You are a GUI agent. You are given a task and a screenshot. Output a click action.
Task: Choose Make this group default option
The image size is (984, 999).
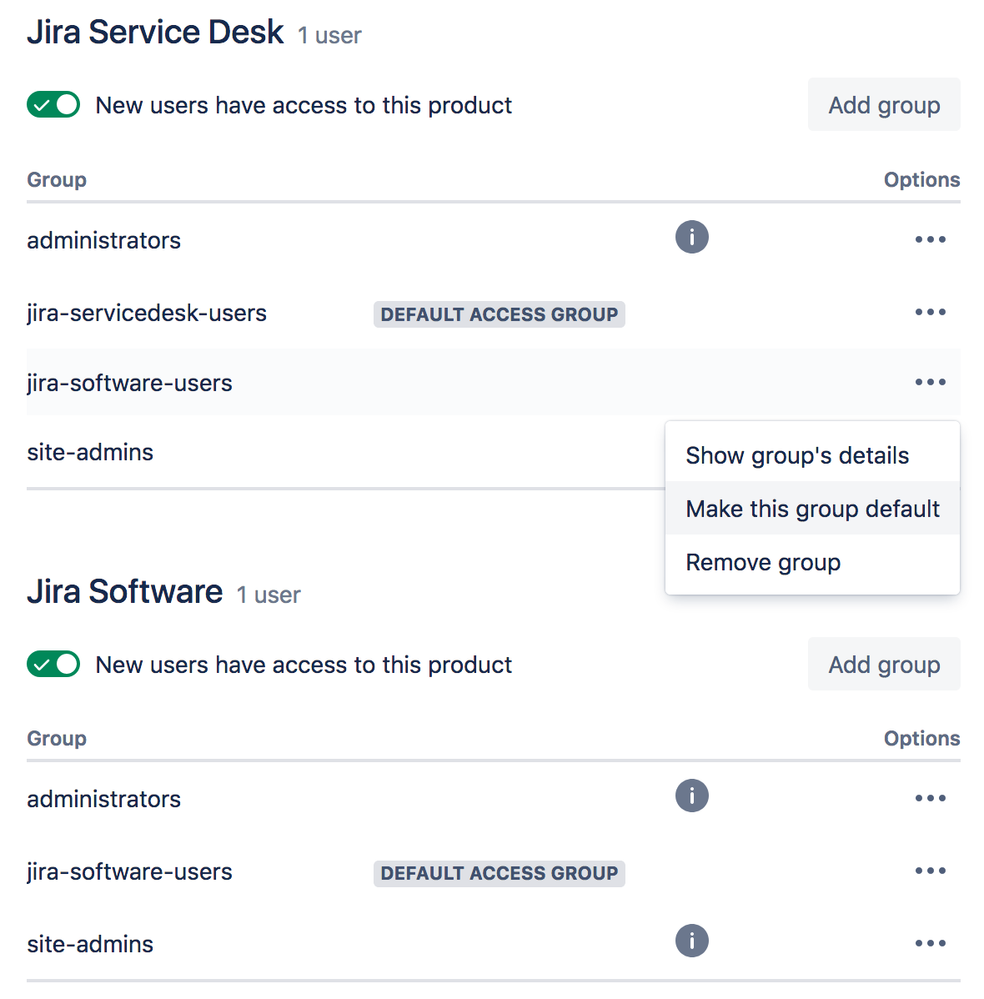[x=812, y=508]
